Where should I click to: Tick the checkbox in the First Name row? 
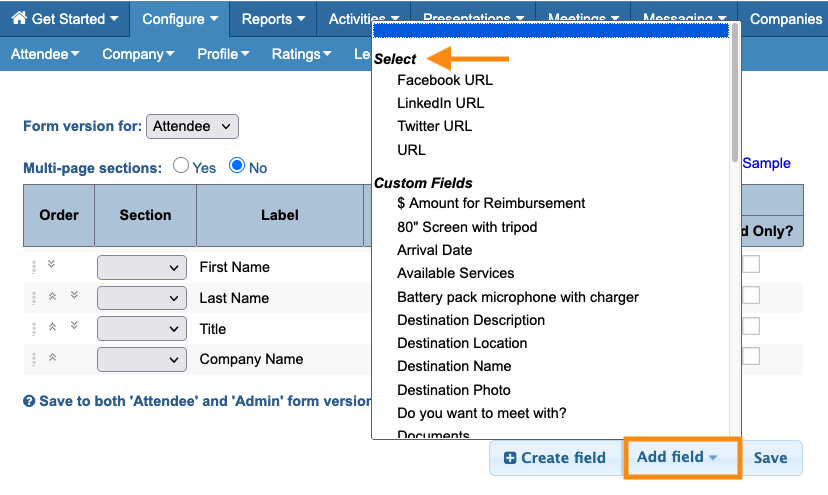750,264
